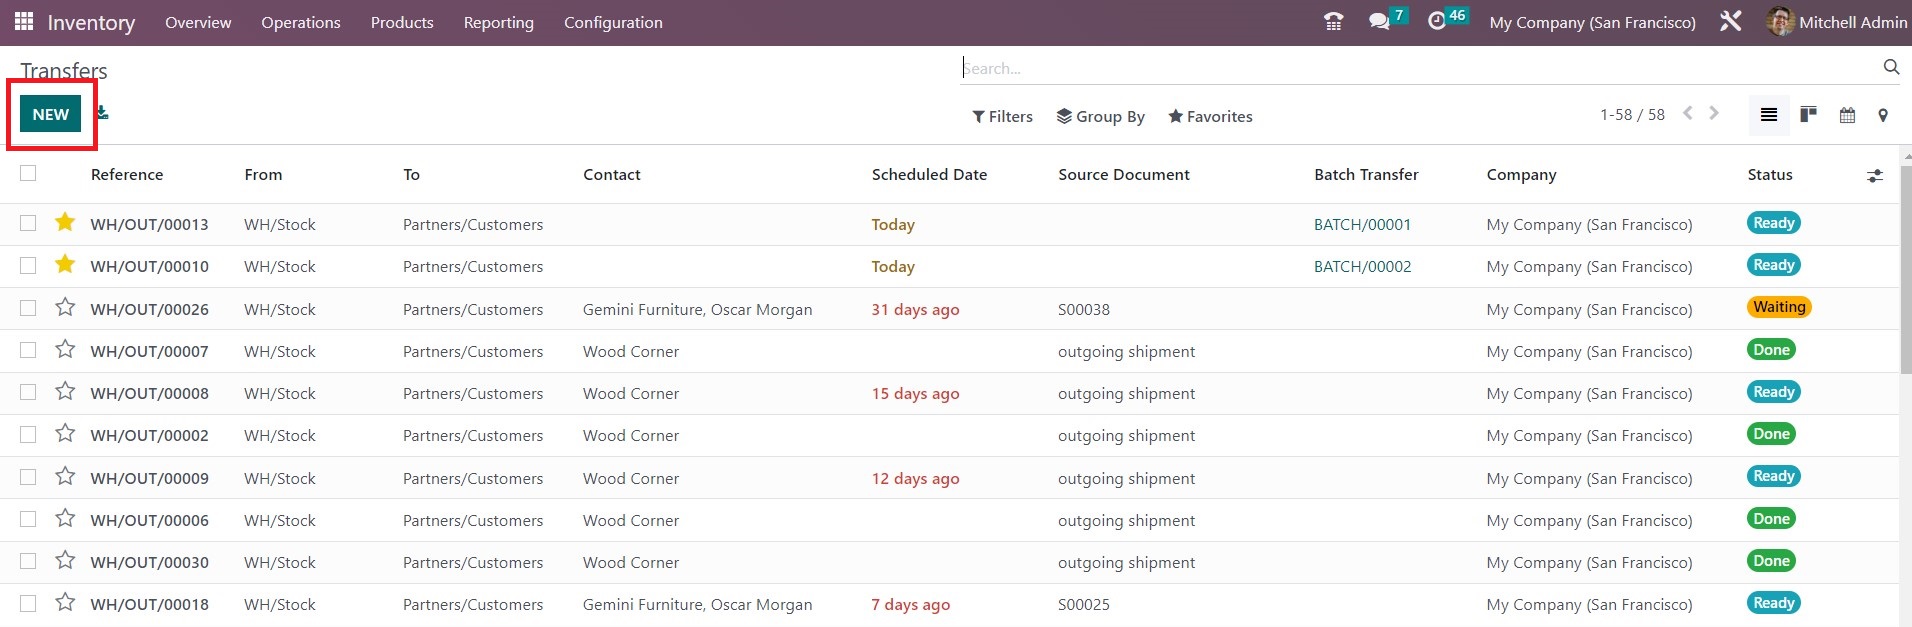This screenshot has height=627, width=1912.
Task: Open the Configuration menu
Action: 613,22
